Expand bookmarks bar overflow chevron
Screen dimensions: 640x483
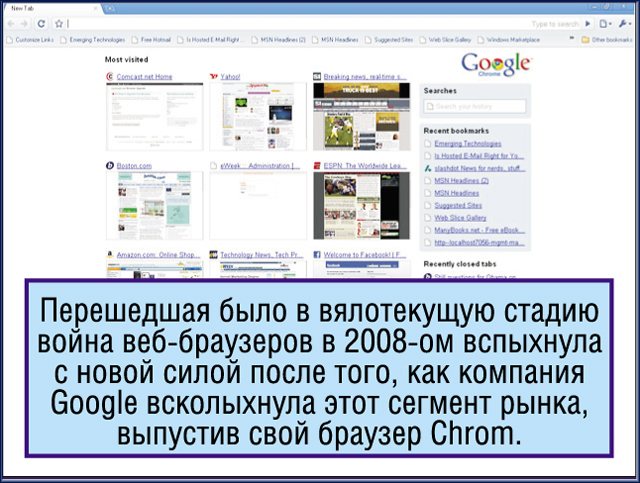pyautogui.click(x=571, y=38)
